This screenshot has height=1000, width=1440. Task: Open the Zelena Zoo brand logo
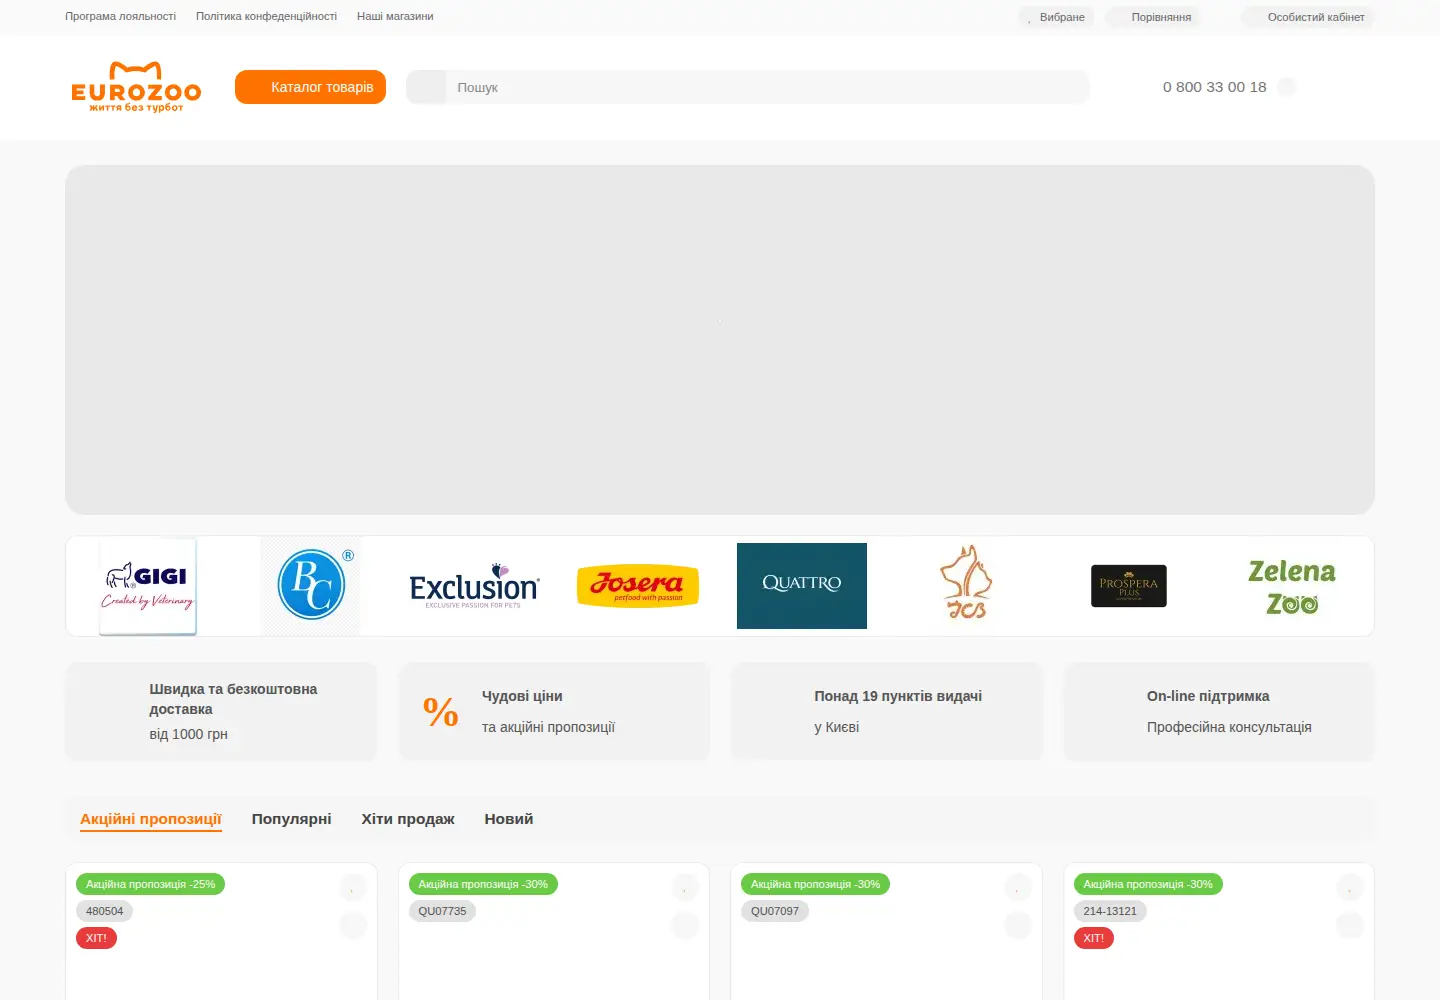point(1292,586)
